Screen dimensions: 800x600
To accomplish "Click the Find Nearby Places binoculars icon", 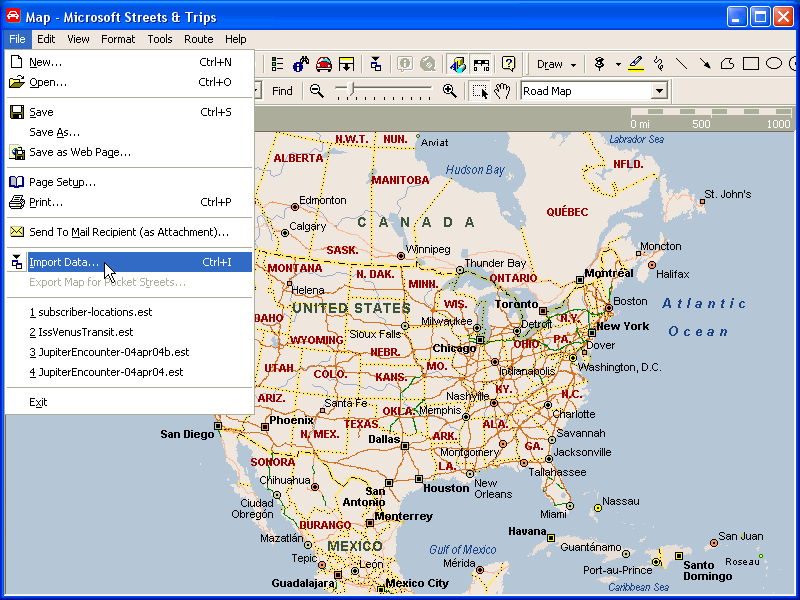I will coord(301,64).
